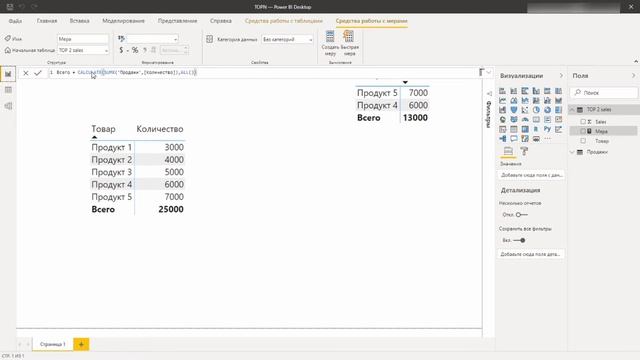Open the Категория данных dropdown
Viewport: 640px width, 360px height.
287,39
